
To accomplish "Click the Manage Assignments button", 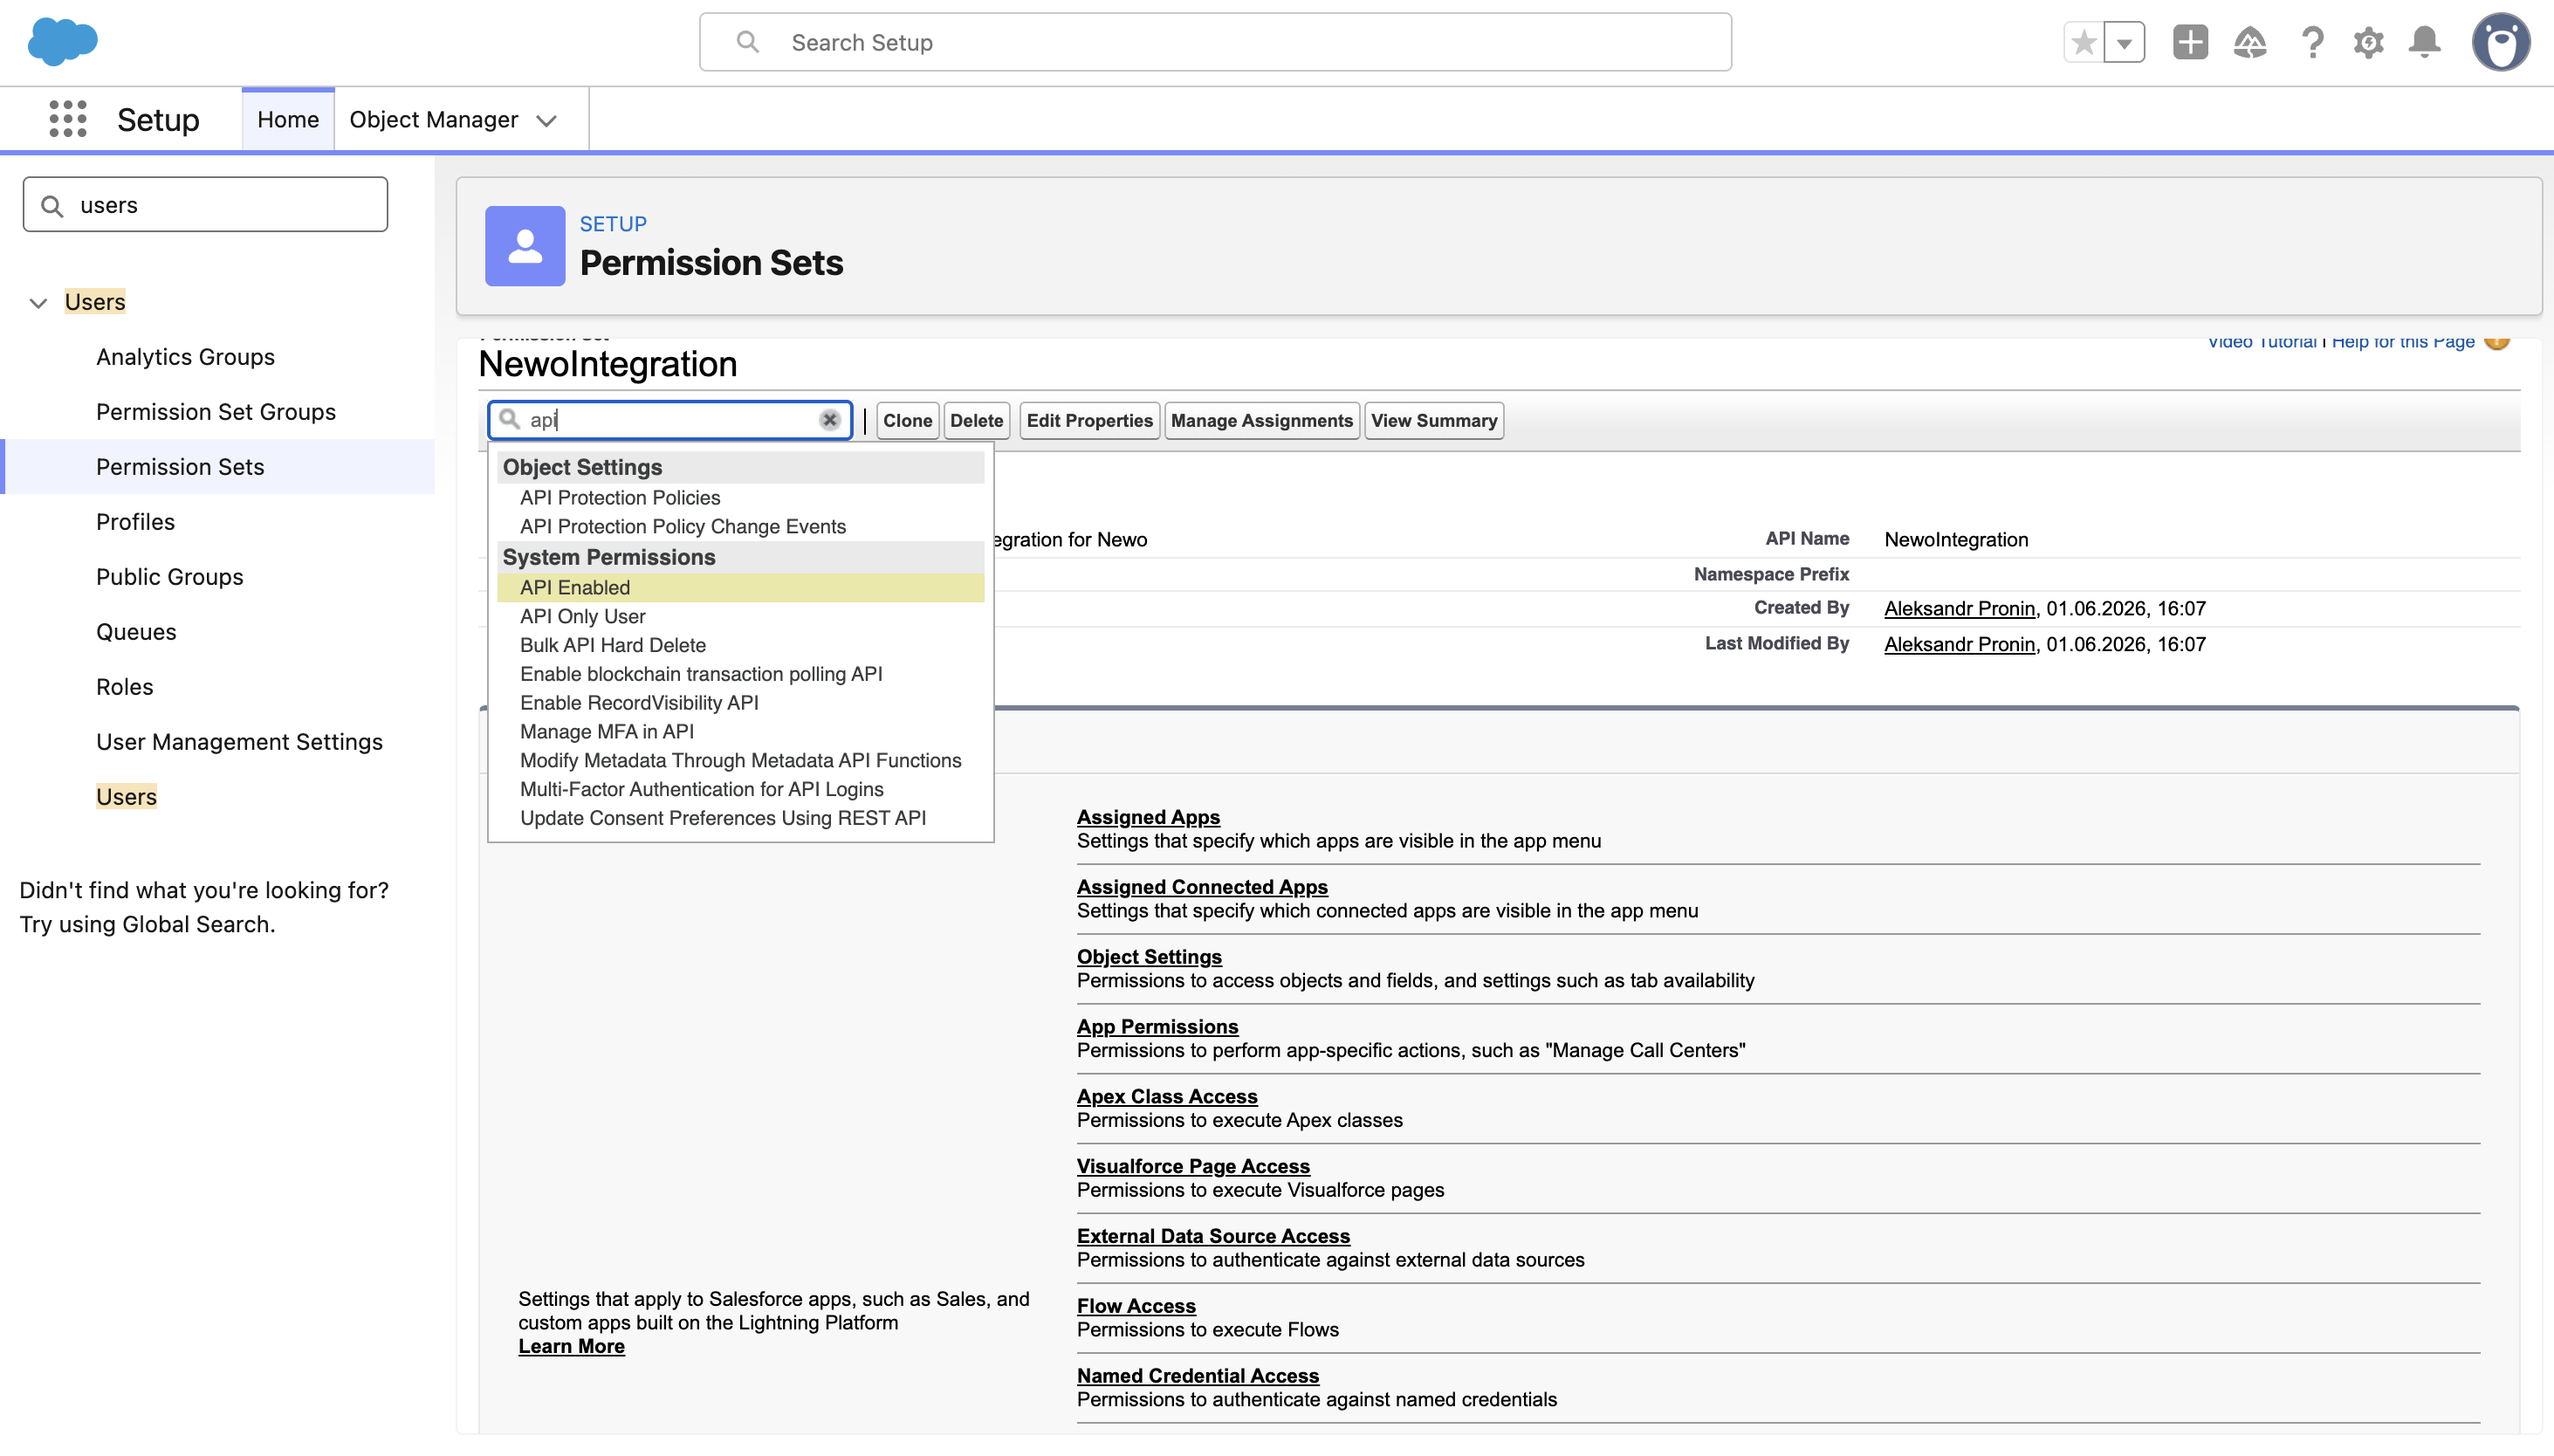I will coord(1261,421).
